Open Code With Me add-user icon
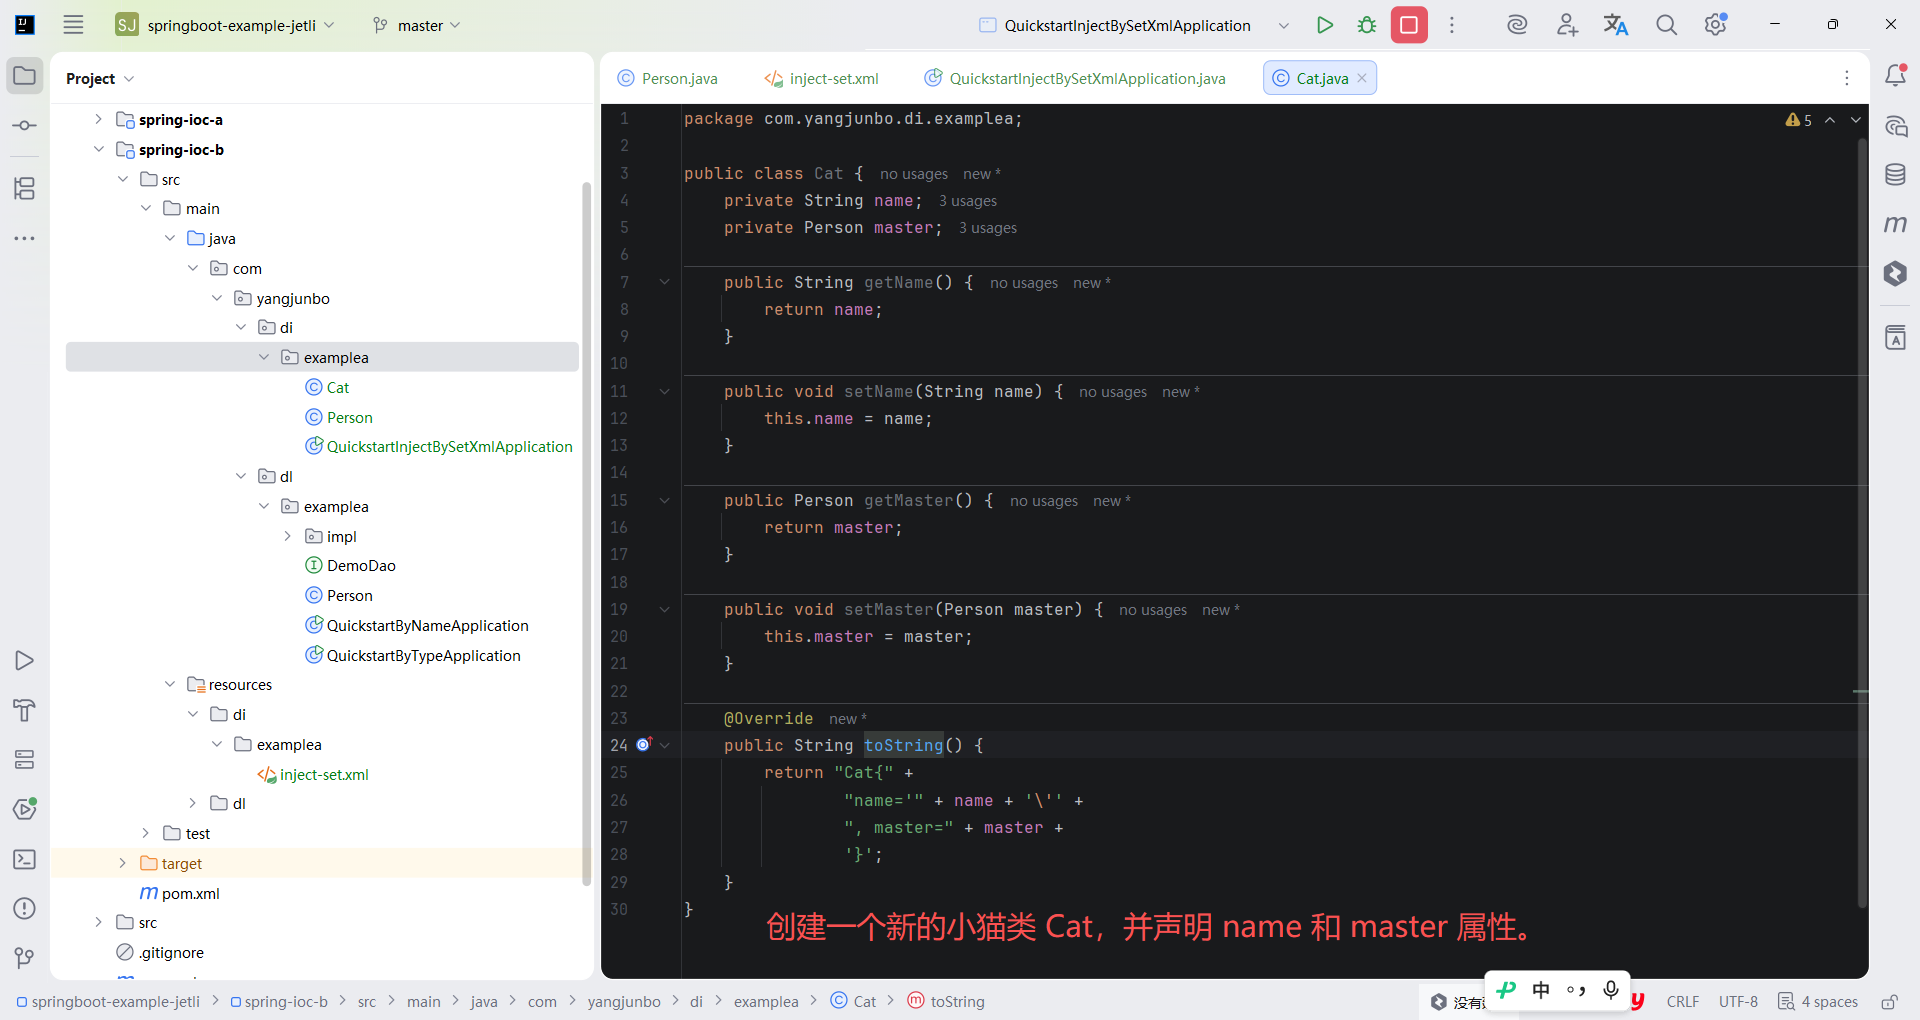This screenshot has height=1020, width=1920. pos(1567,25)
